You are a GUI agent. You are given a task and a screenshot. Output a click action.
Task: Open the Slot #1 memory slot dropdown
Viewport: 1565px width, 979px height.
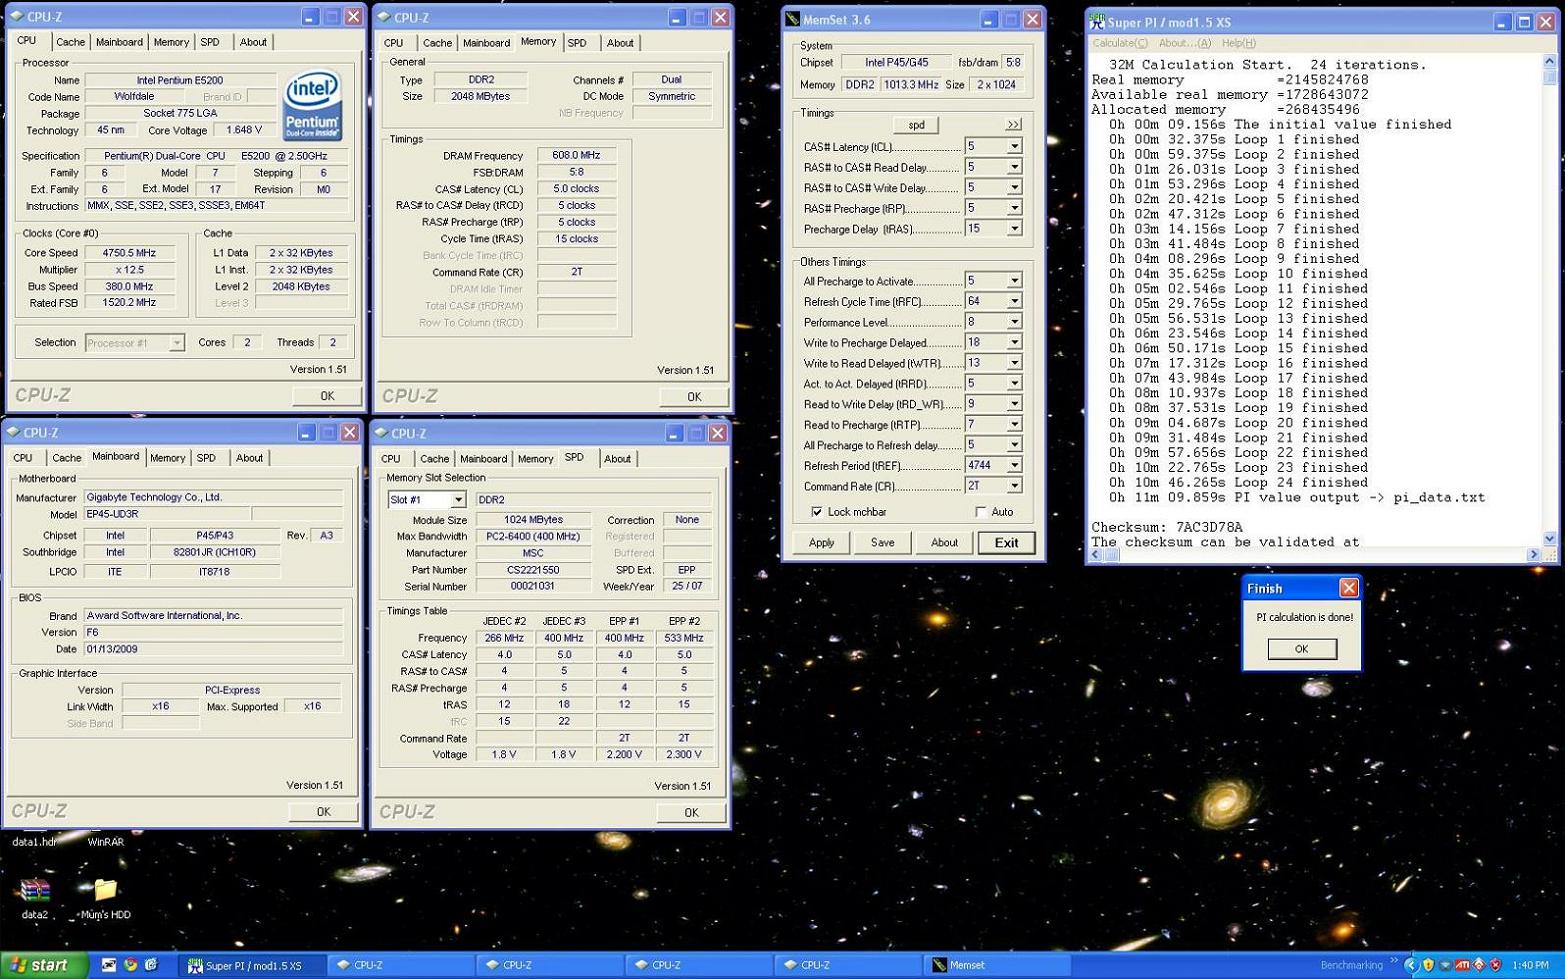pos(457,499)
